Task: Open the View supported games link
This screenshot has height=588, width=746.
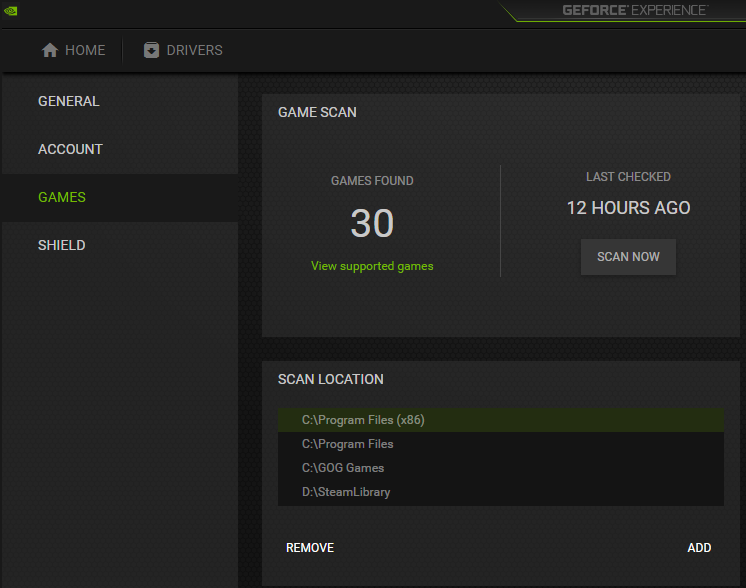Action: (372, 266)
